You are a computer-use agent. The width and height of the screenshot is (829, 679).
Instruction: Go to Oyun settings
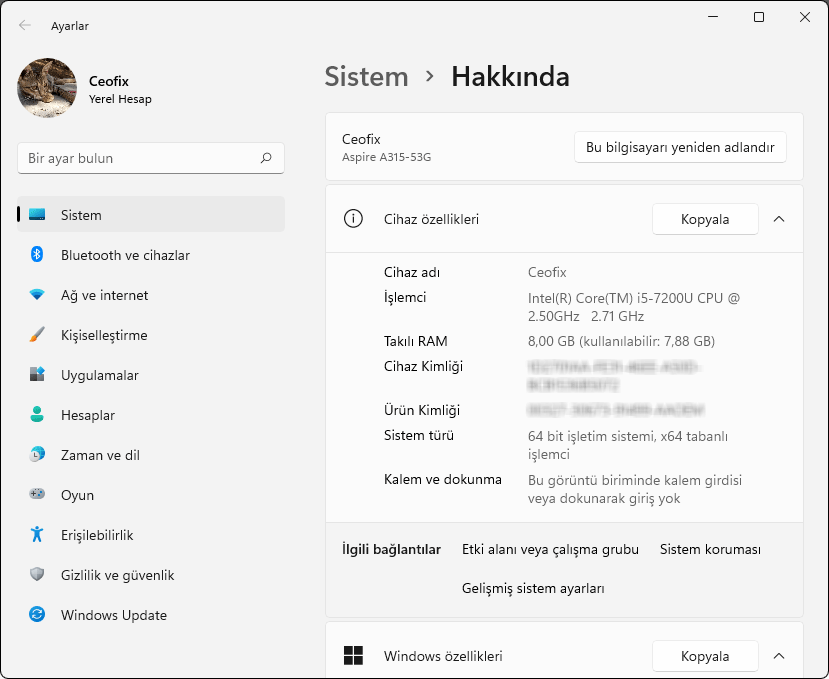[x=151, y=495]
